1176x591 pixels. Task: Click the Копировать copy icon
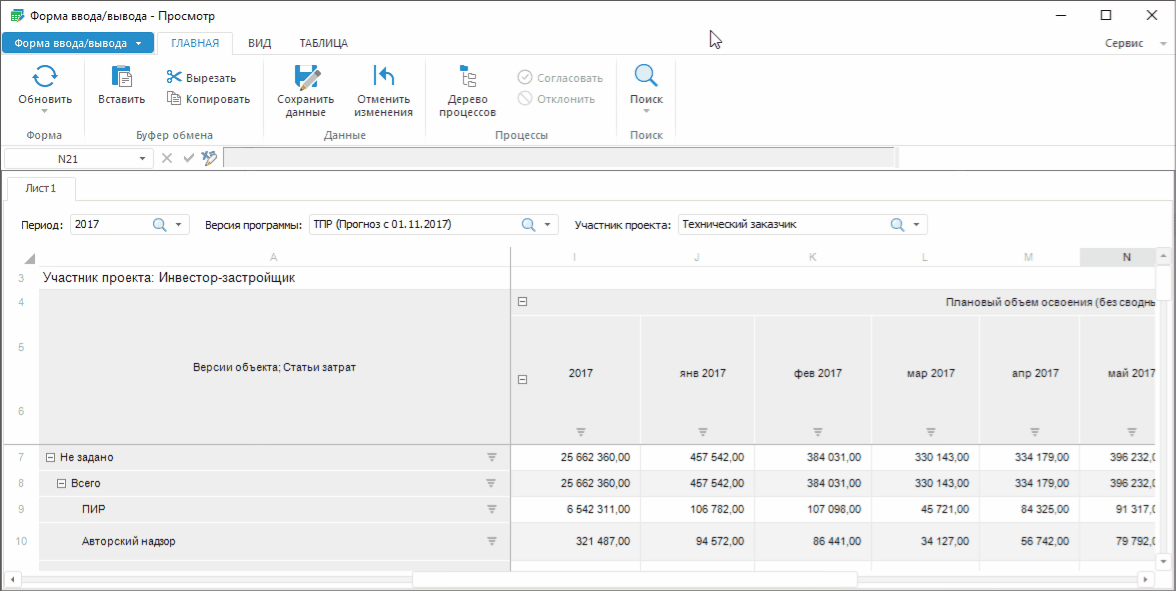point(174,98)
